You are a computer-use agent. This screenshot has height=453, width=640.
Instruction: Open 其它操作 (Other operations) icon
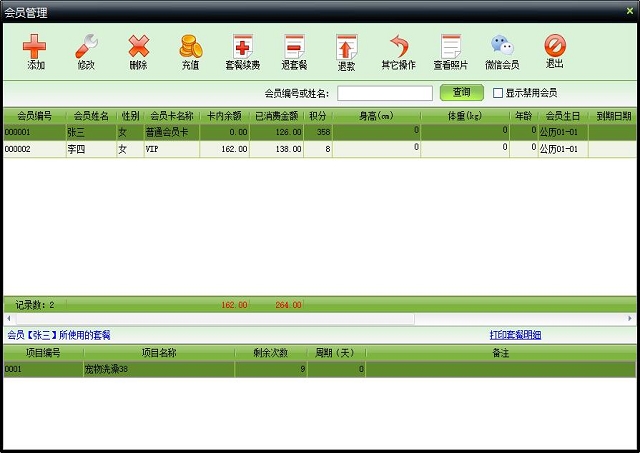coord(398,51)
